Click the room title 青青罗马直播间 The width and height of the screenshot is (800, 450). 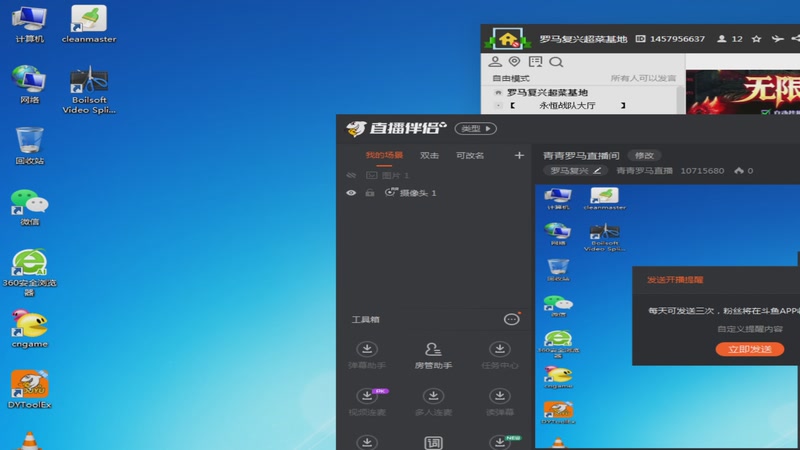pyautogui.click(x=581, y=155)
